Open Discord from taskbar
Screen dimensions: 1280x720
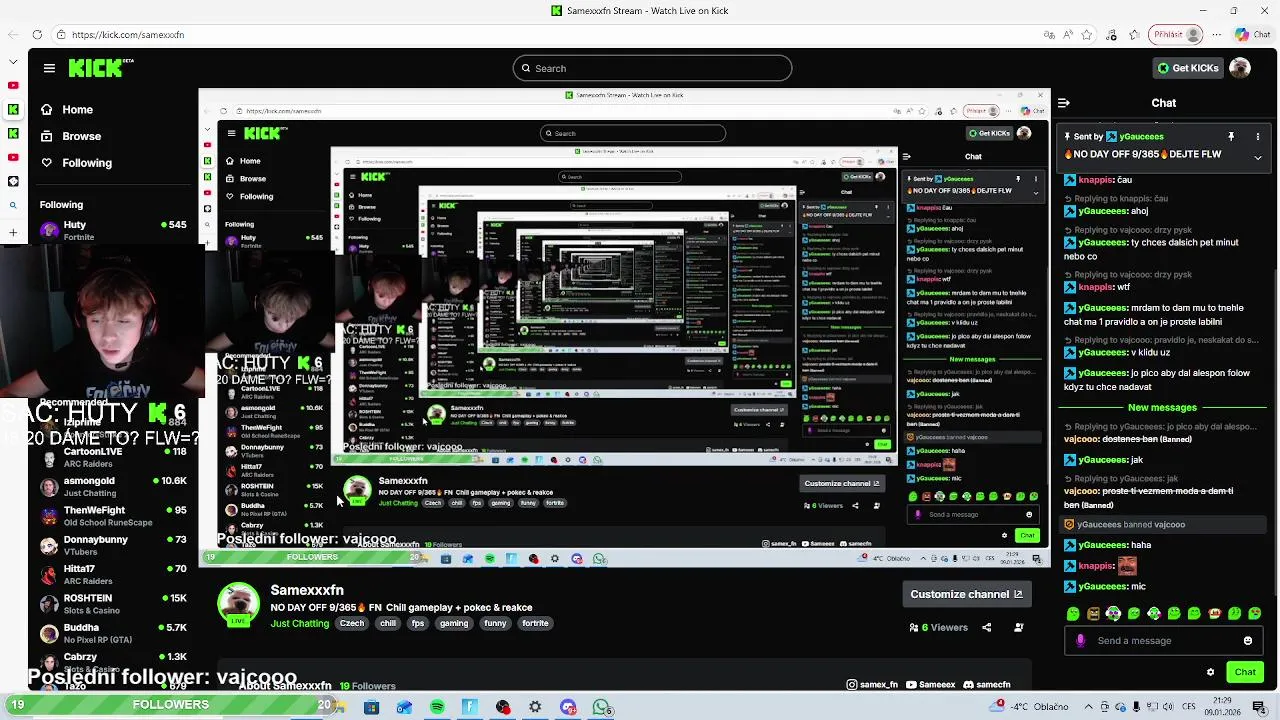pos(568,708)
